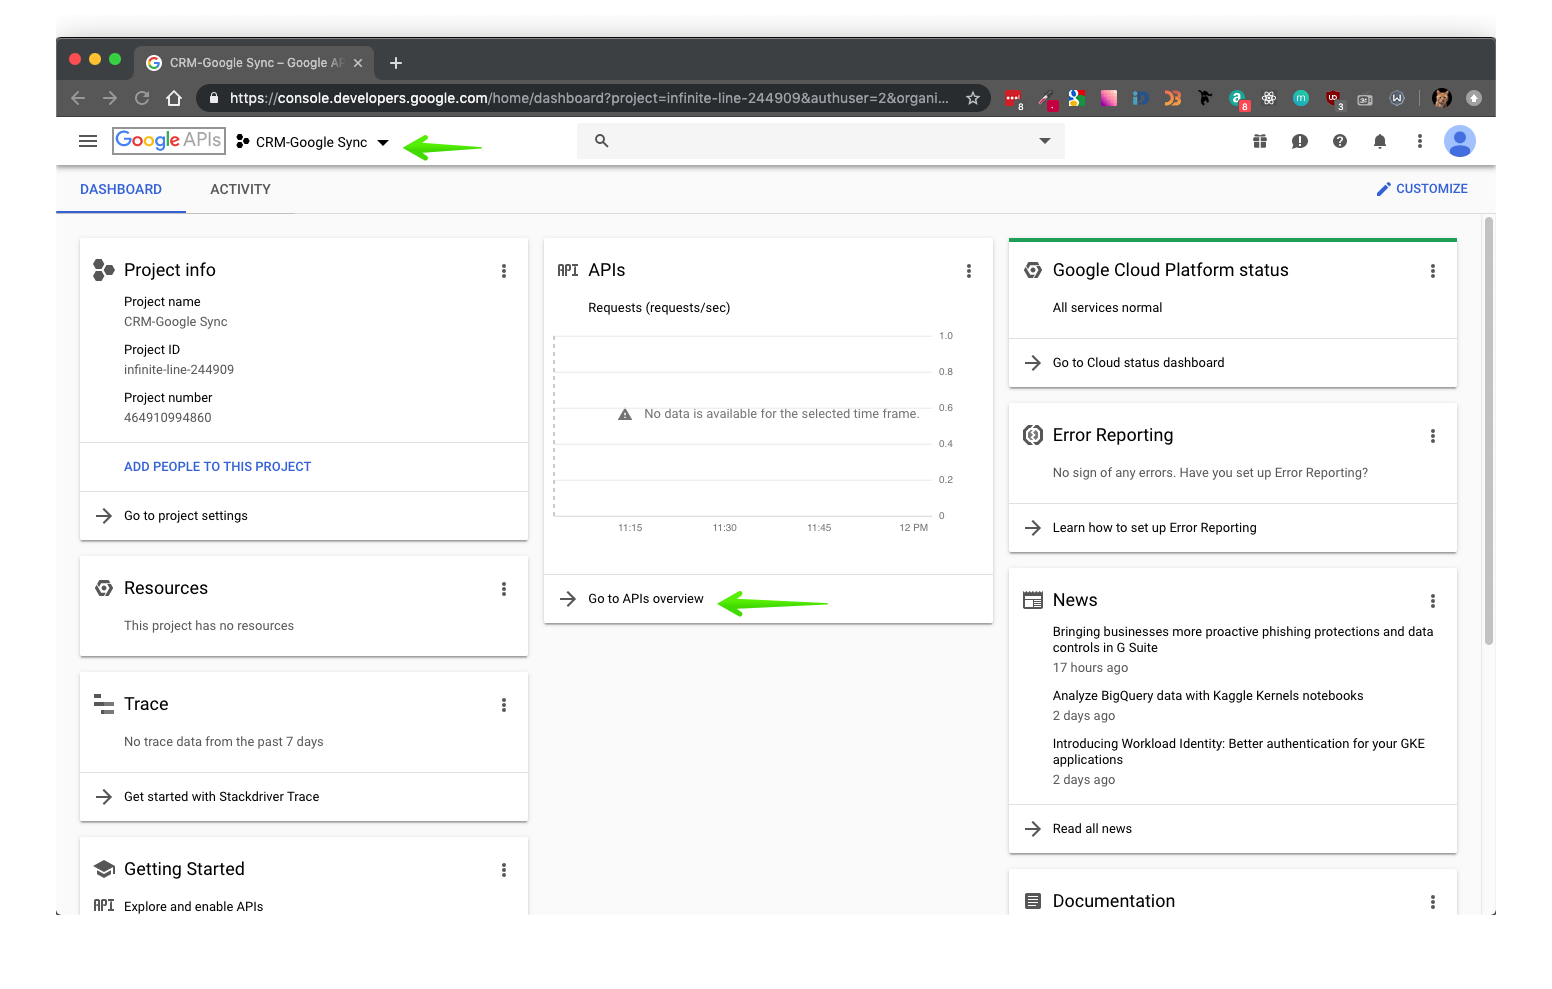Bookmark this page with the star icon
Image resolution: width=1552 pixels, height=989 pixels.
[973, 98]
